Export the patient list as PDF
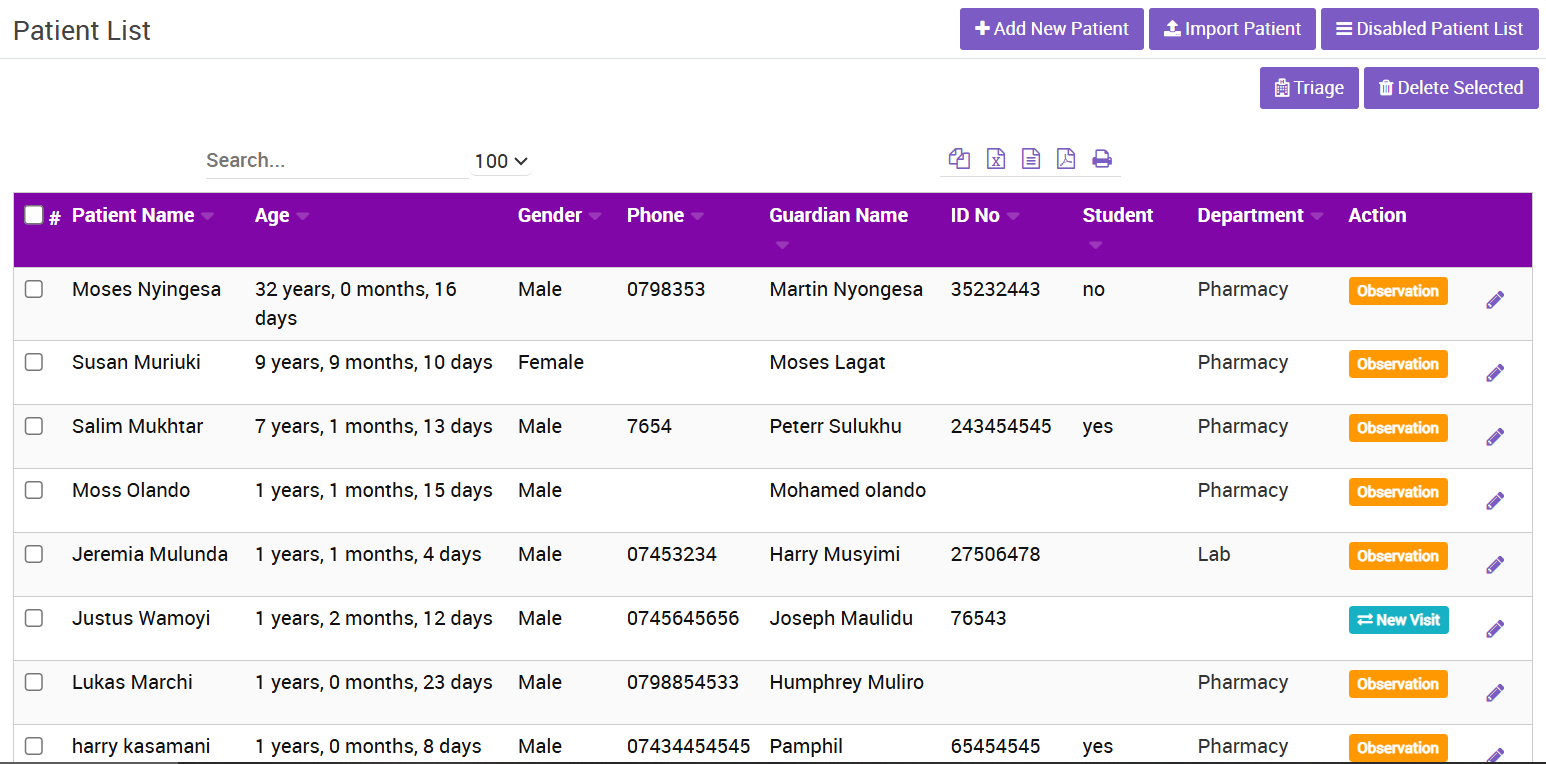 coord(1066,159)
